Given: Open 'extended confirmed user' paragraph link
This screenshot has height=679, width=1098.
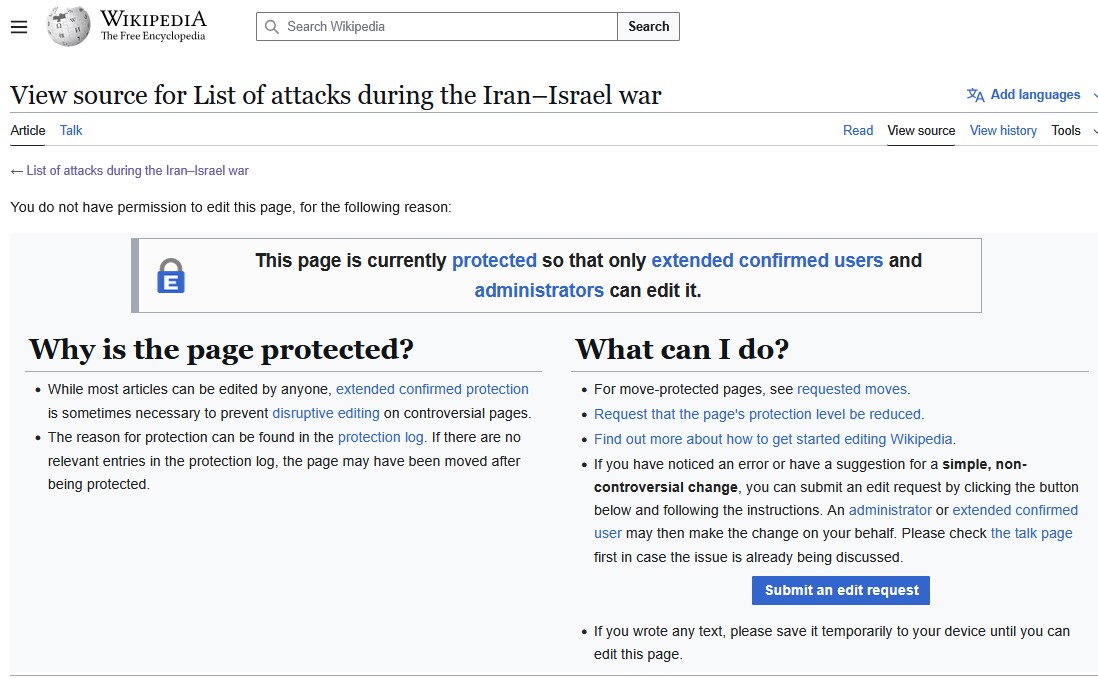Looking at the screenshot, I should pos(1015,510).
